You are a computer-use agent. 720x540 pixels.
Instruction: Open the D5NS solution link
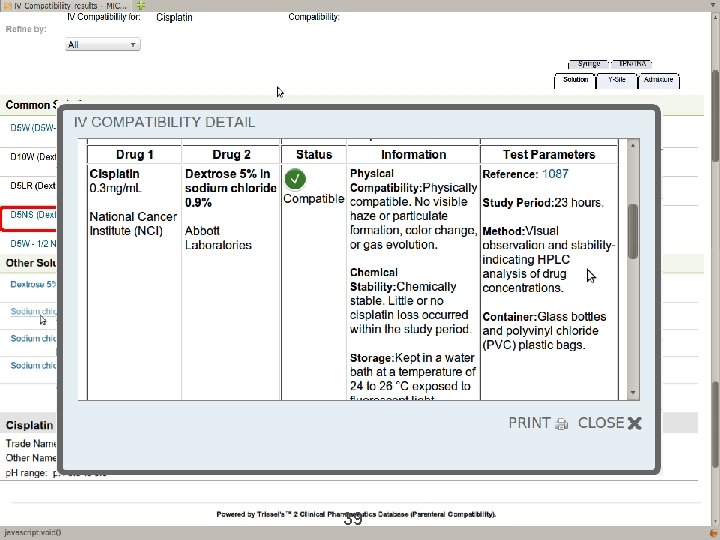(x=33, y=215)
